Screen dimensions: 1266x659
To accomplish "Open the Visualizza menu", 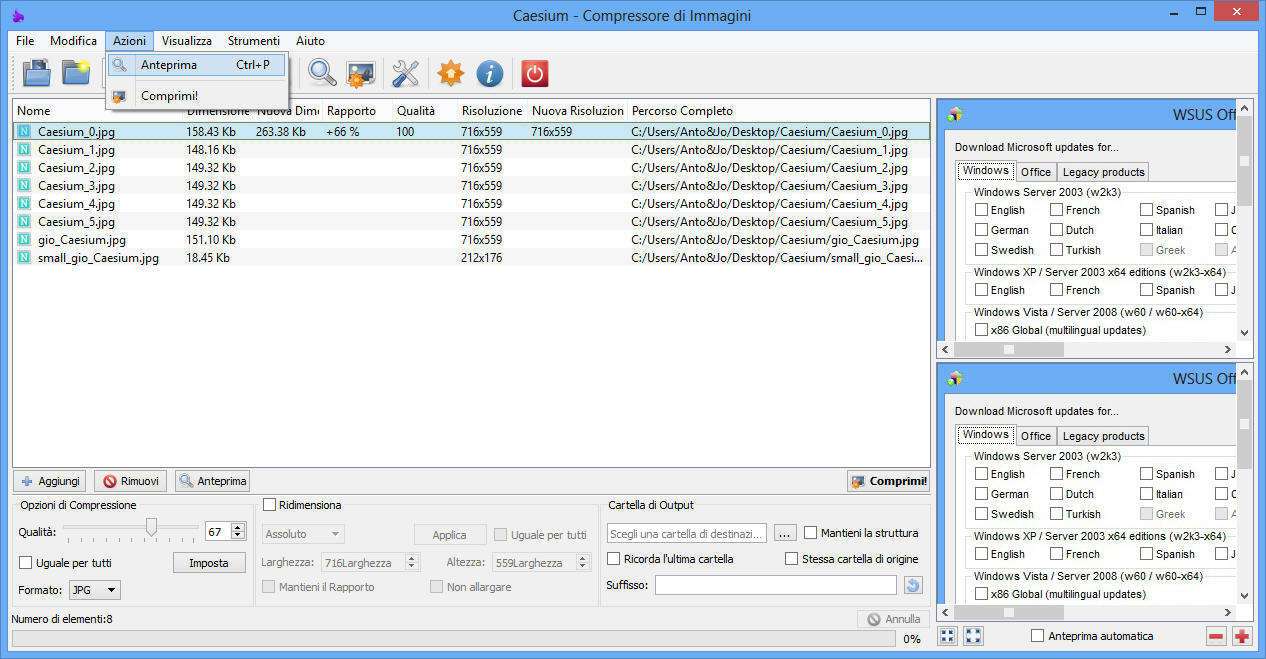I will (186, 41).
